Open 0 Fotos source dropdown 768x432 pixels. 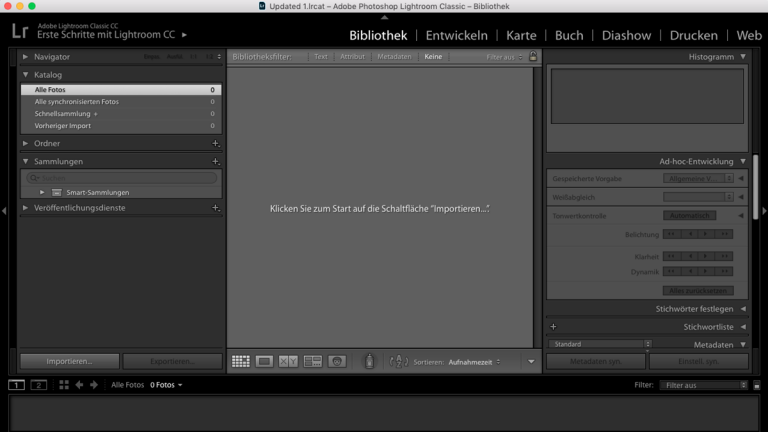coord(166,385)
